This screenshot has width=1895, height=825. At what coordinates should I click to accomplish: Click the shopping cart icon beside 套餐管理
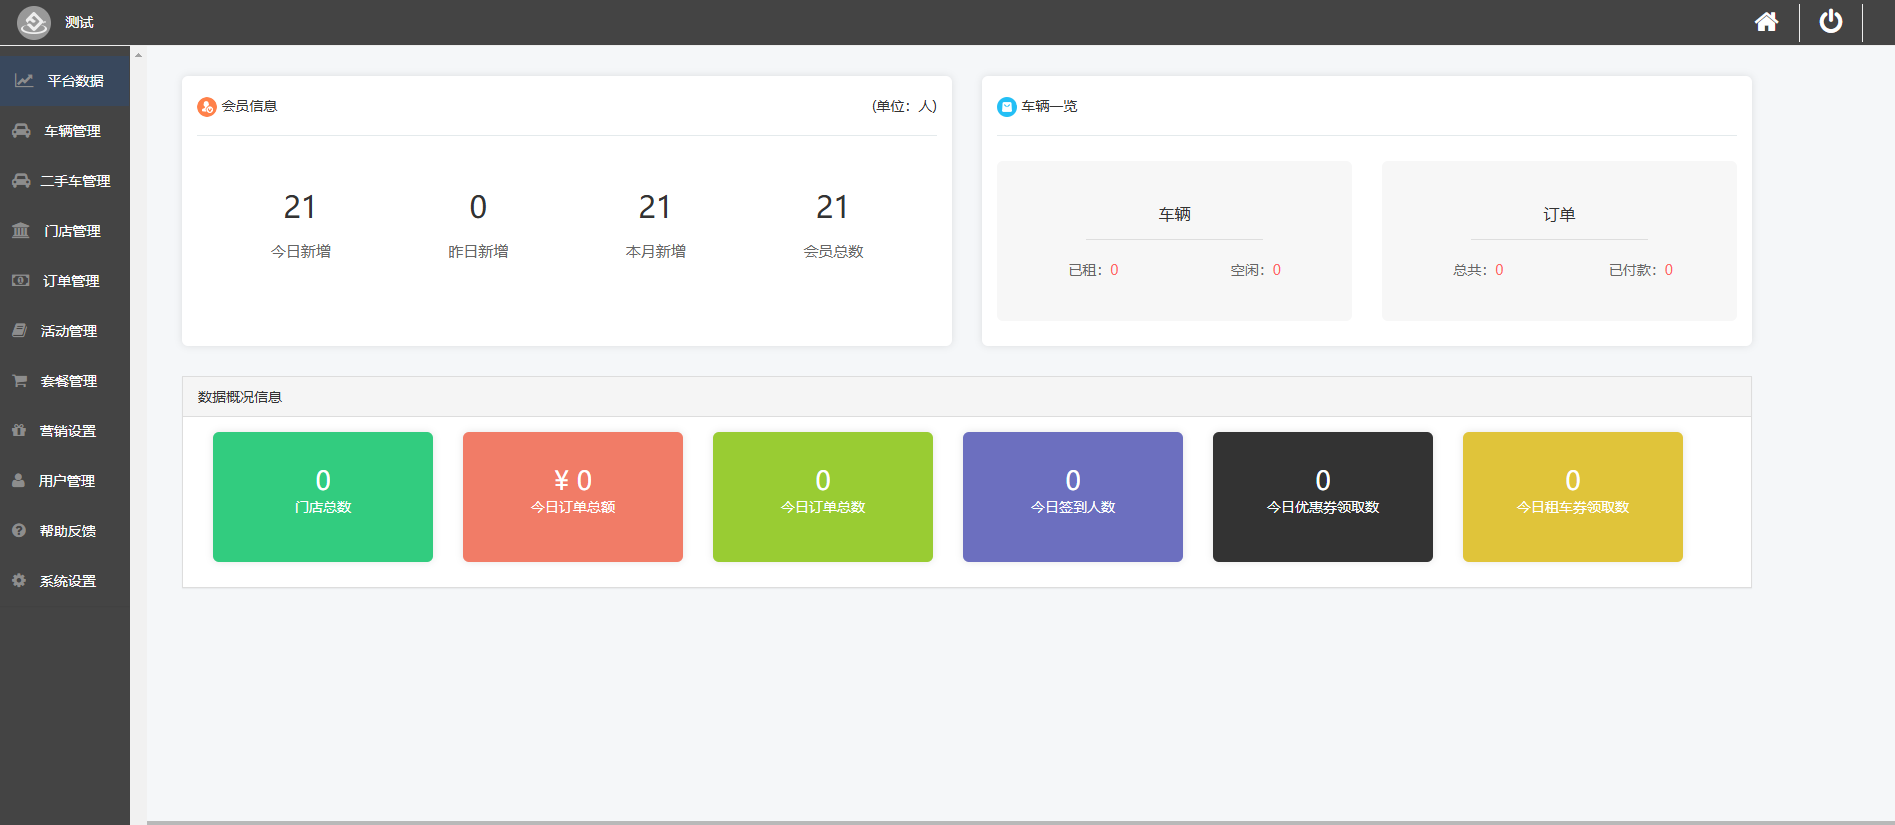click(x=19, y=381)
